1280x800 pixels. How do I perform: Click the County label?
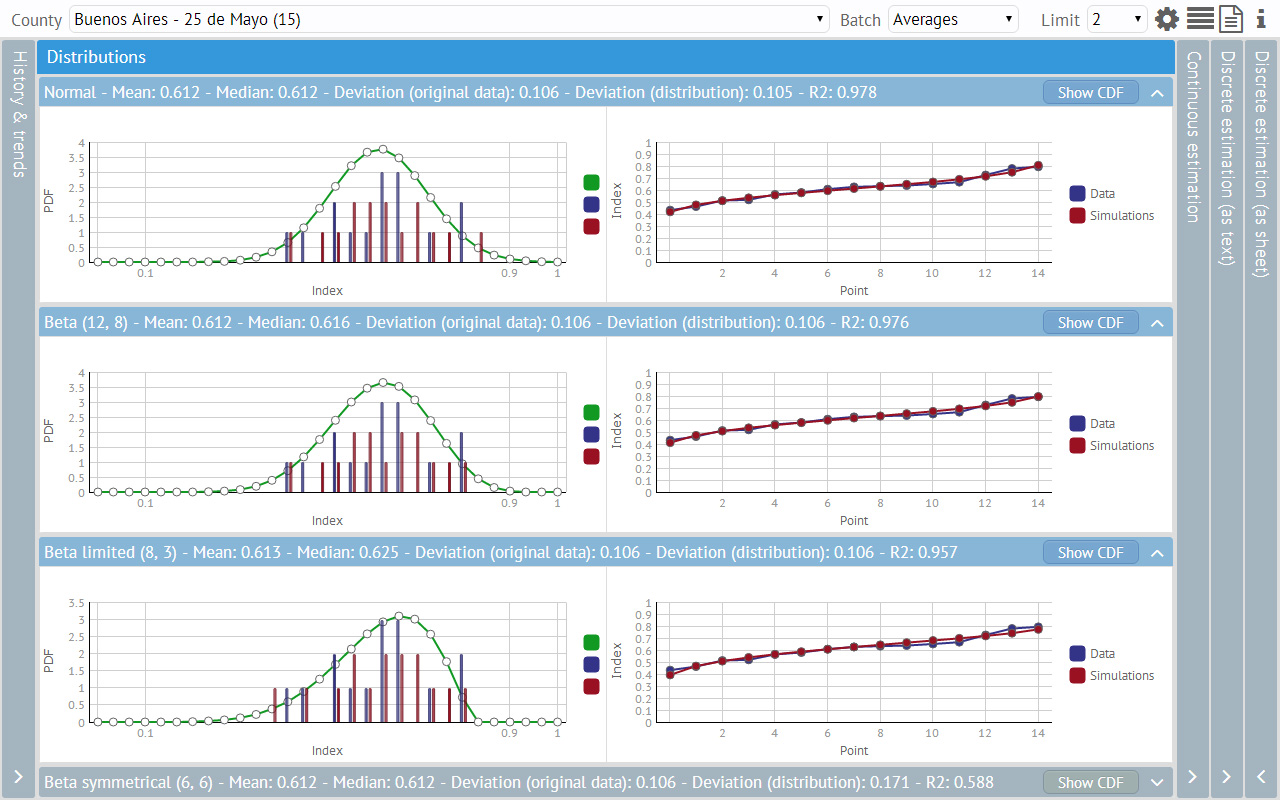pos(36,19)
